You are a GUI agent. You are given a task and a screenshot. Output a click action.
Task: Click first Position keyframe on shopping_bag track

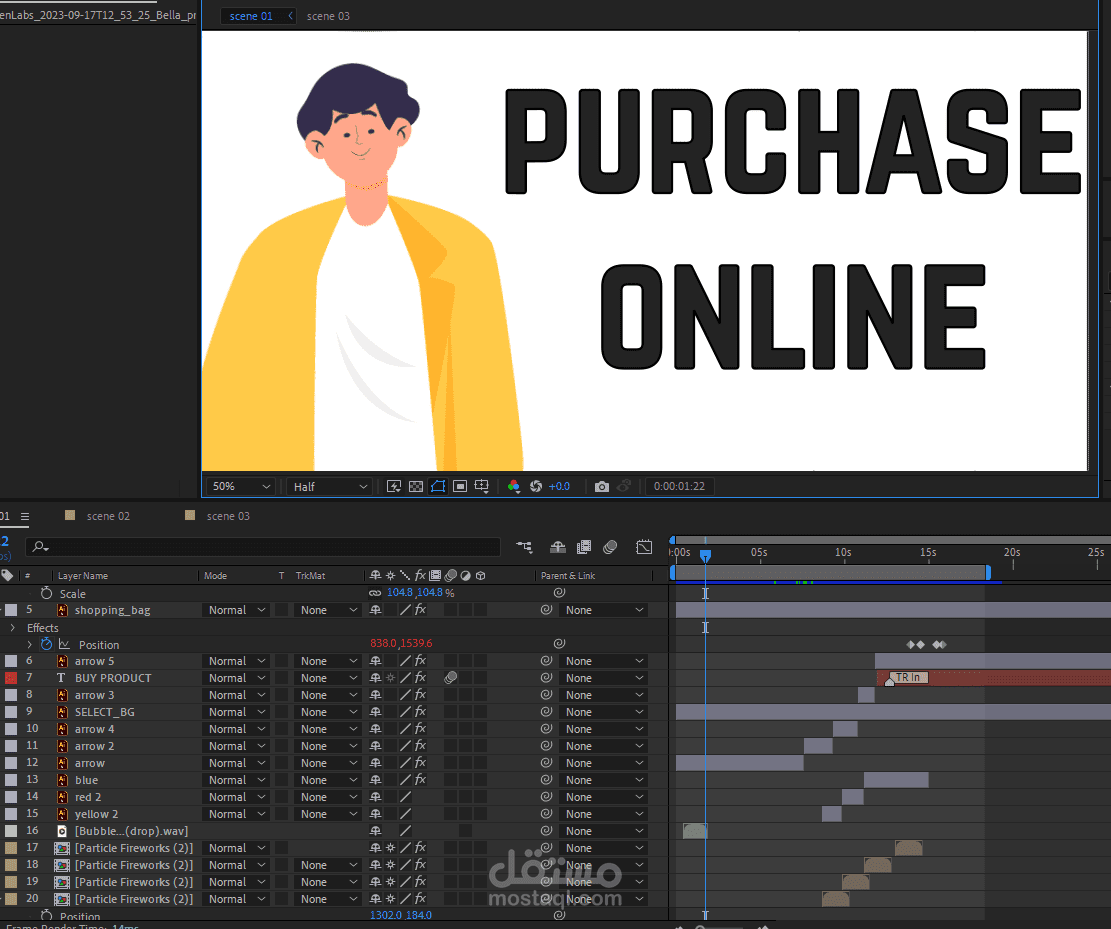pyautogui.click(x=911, y=644)
